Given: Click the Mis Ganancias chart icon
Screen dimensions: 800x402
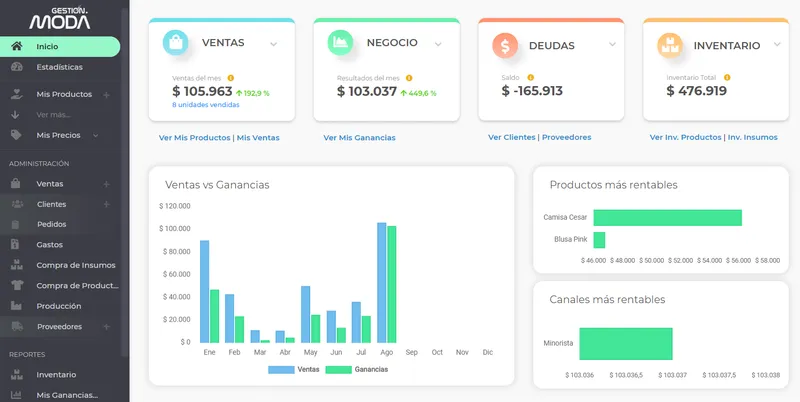Looking at the screenshot, I should pos(16,395).
